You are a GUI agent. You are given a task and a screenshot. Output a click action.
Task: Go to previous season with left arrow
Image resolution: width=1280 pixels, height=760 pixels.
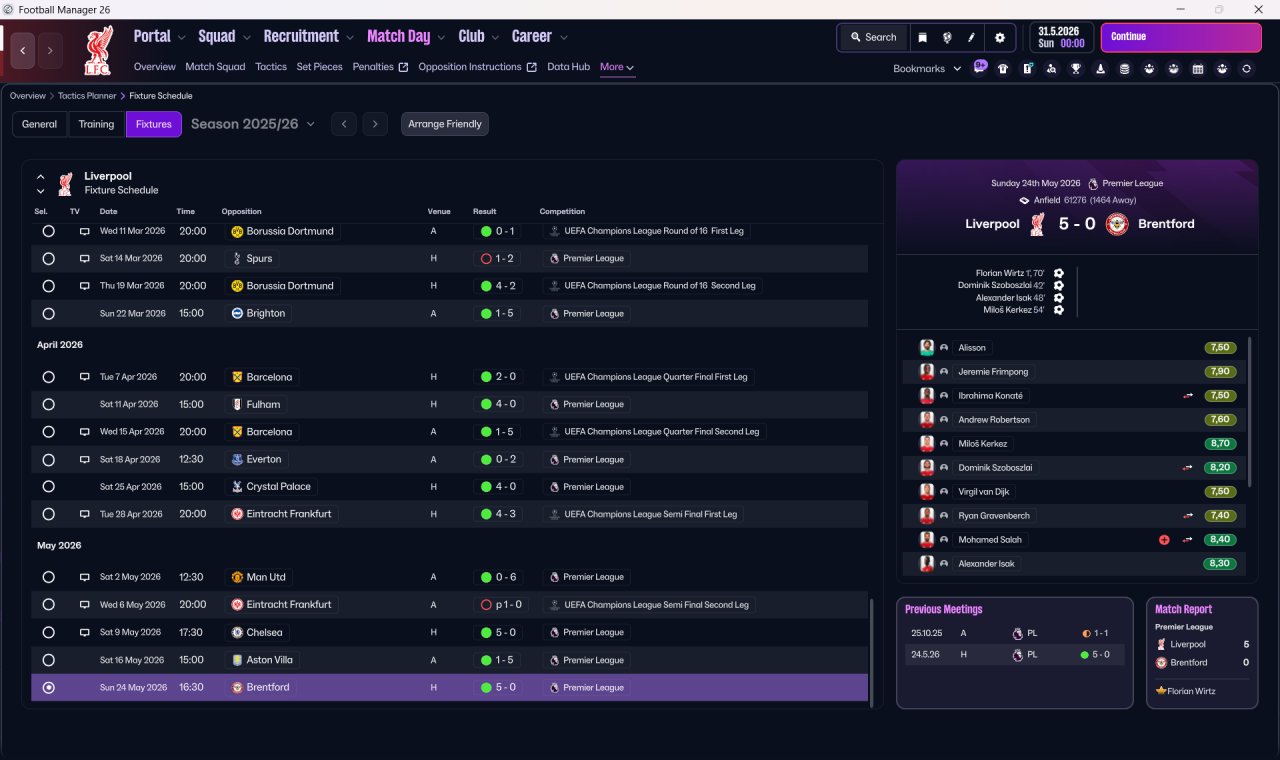tap(344, 124)
